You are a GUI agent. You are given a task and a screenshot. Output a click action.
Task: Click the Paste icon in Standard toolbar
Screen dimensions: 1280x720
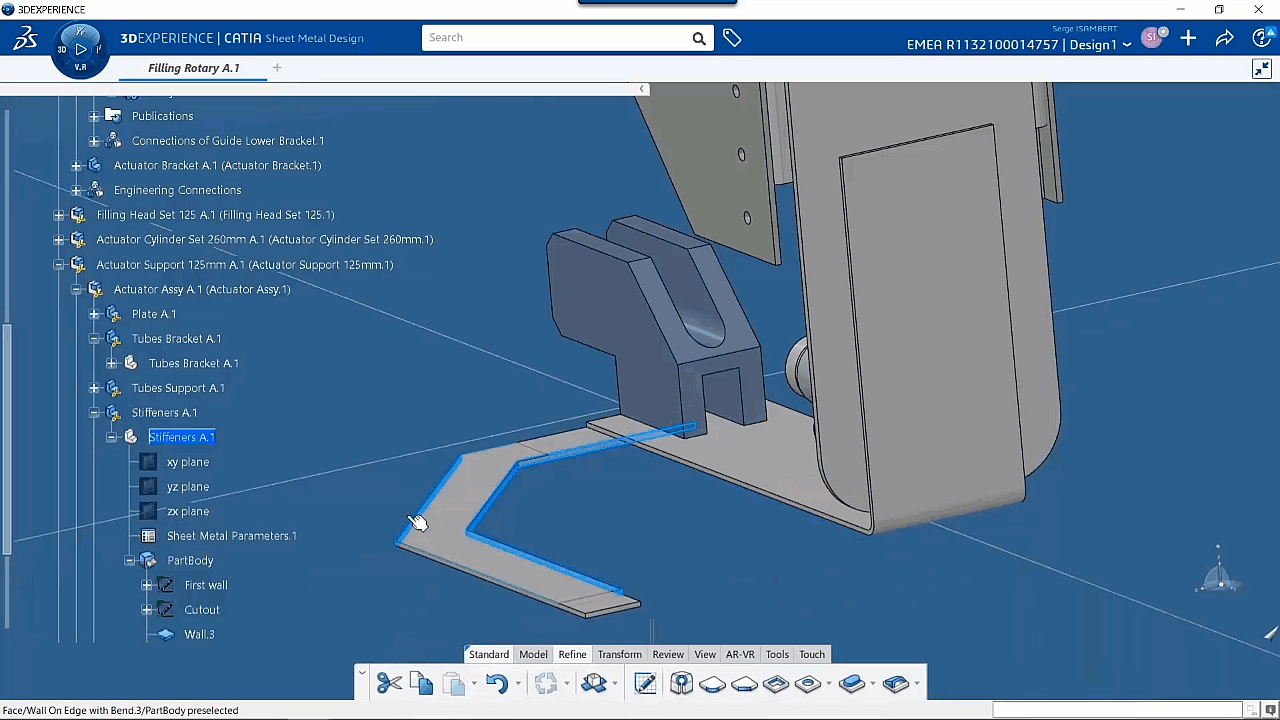453,683
